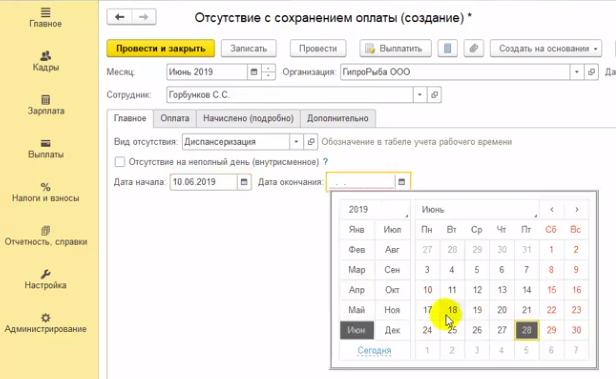616x379 pixels.
Task: Go to Выплаты section
Action: click(x=46, y=149)
